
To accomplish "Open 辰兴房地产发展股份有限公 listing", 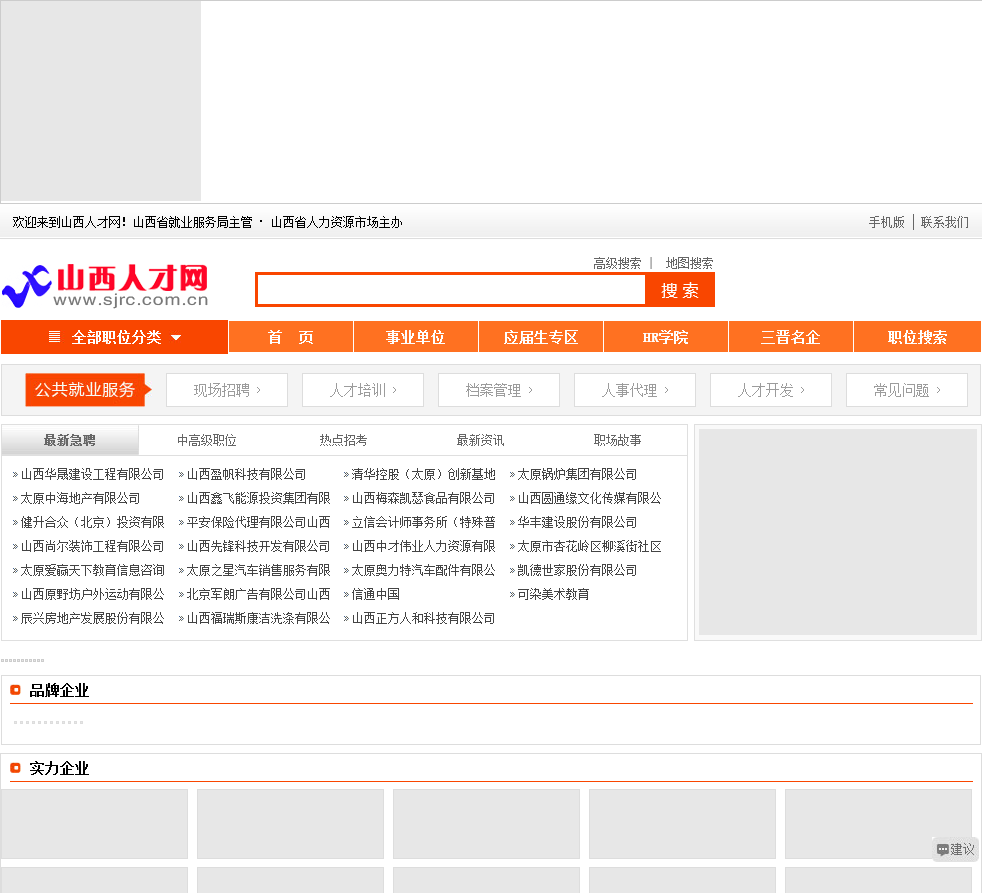I will point(92,618).
